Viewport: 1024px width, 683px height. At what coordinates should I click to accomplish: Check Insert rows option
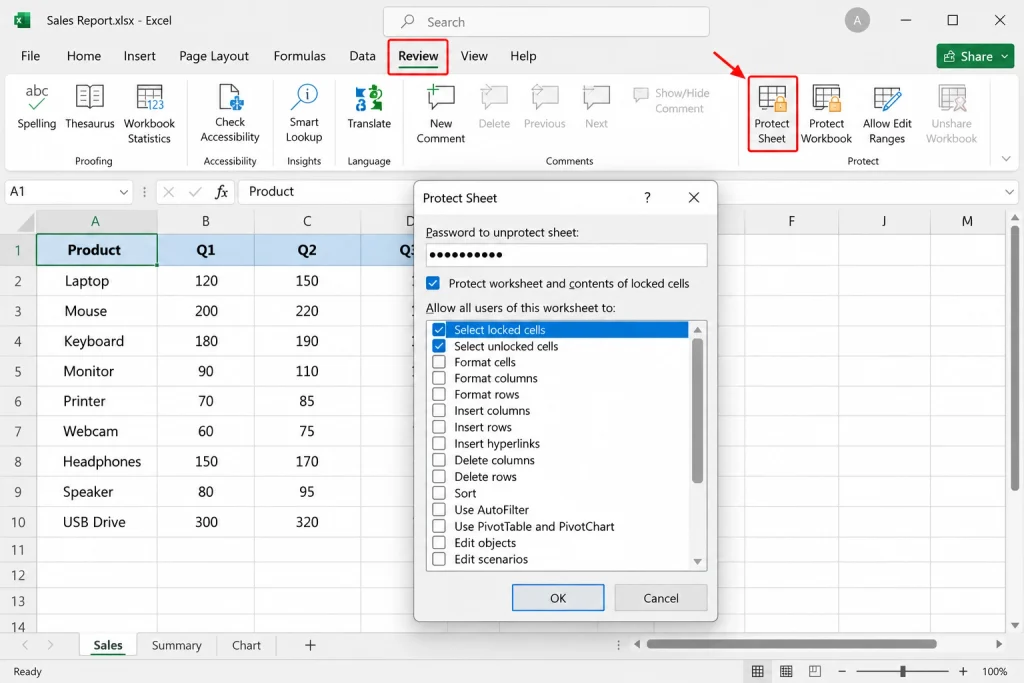pyautogui.click(x=439, y=427)
